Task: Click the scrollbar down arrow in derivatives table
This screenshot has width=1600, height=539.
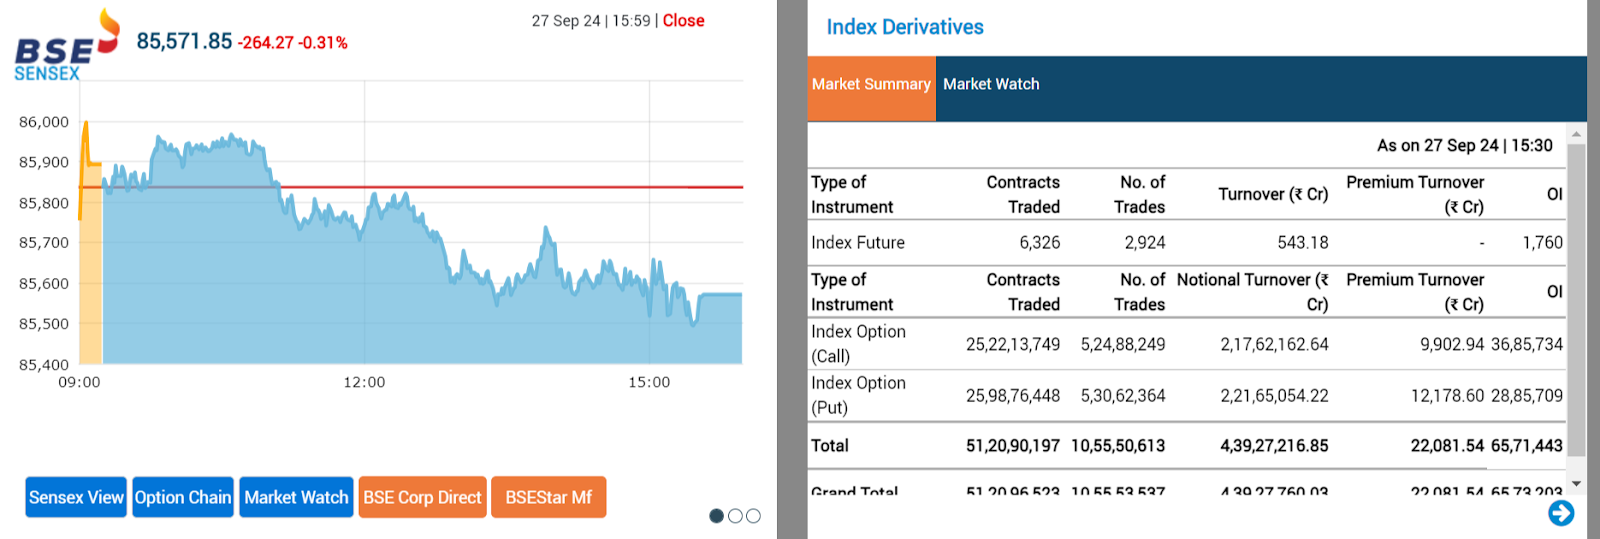Action: point(1576,484)
